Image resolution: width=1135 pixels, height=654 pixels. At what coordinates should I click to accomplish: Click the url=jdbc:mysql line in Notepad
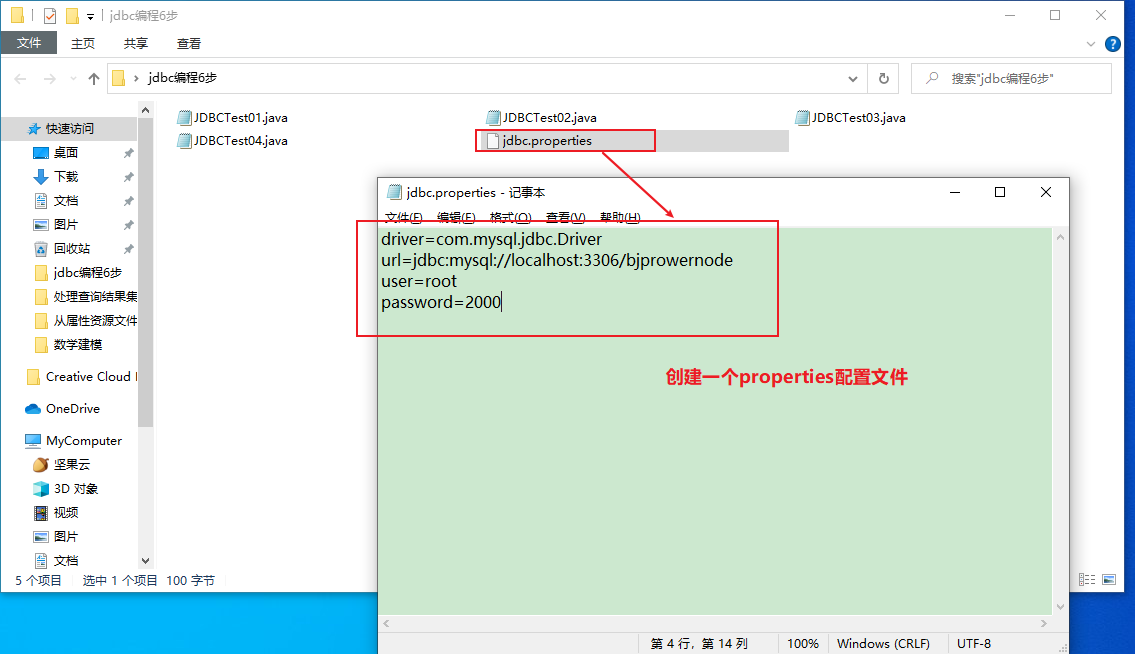click(x=557, y=260)
